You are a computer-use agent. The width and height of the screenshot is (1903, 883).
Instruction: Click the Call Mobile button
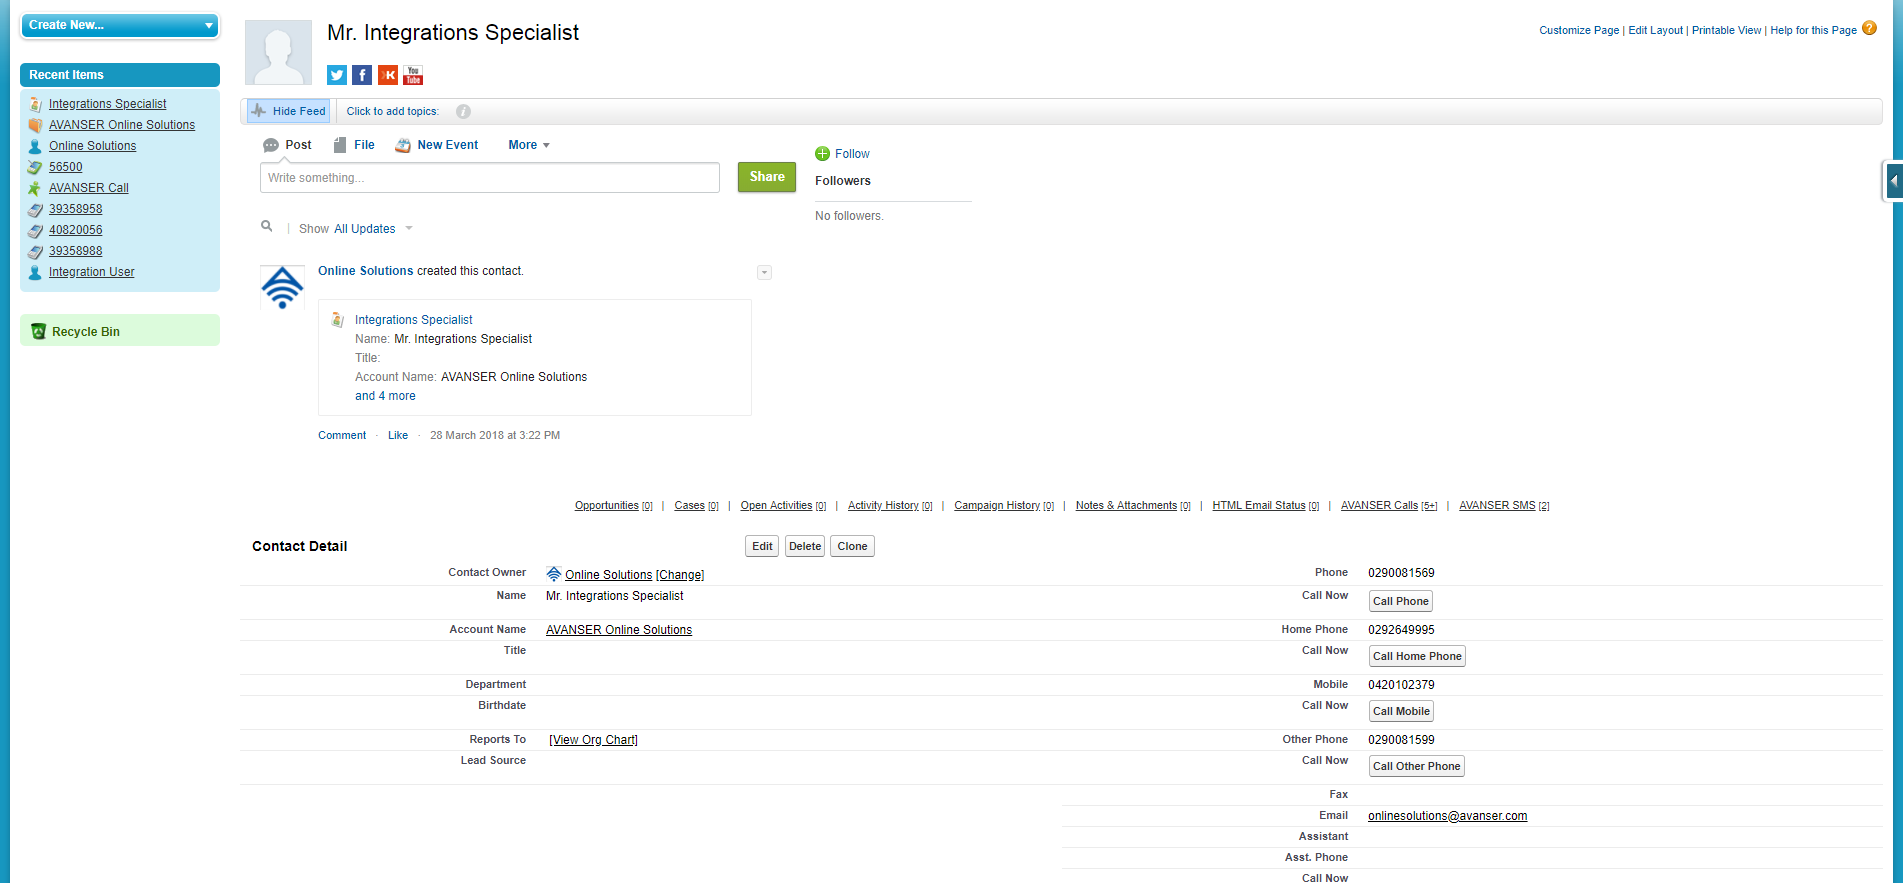tap(1401, 711)
